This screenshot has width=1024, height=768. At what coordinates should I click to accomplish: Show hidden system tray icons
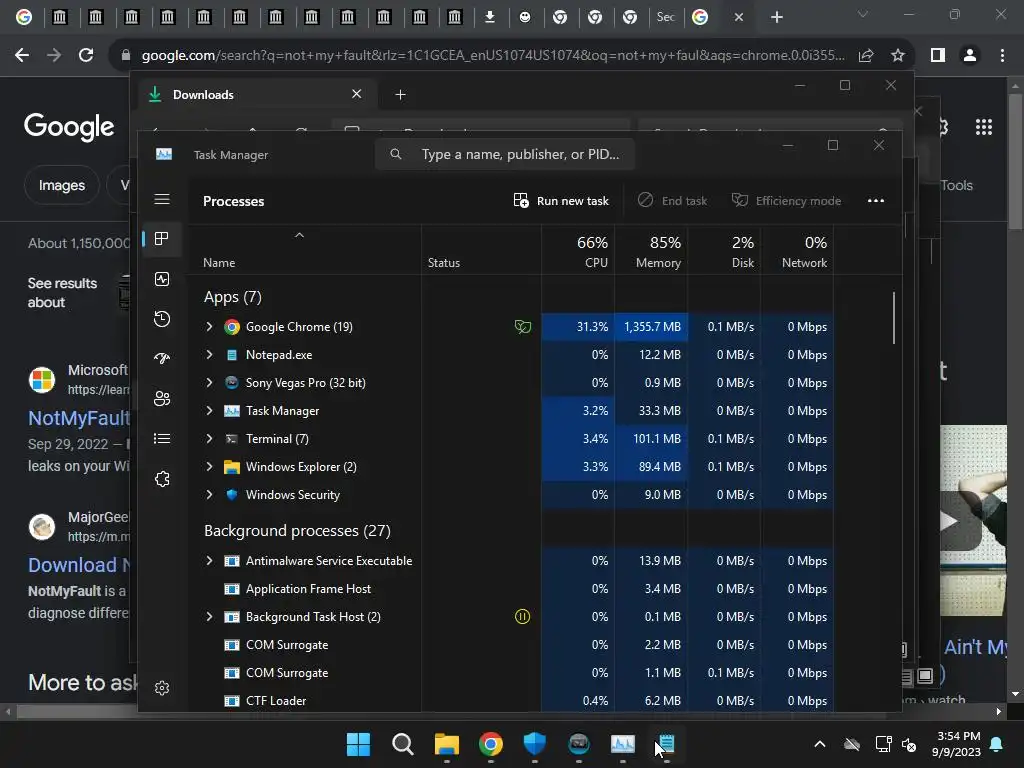click(x=820, y=744)
